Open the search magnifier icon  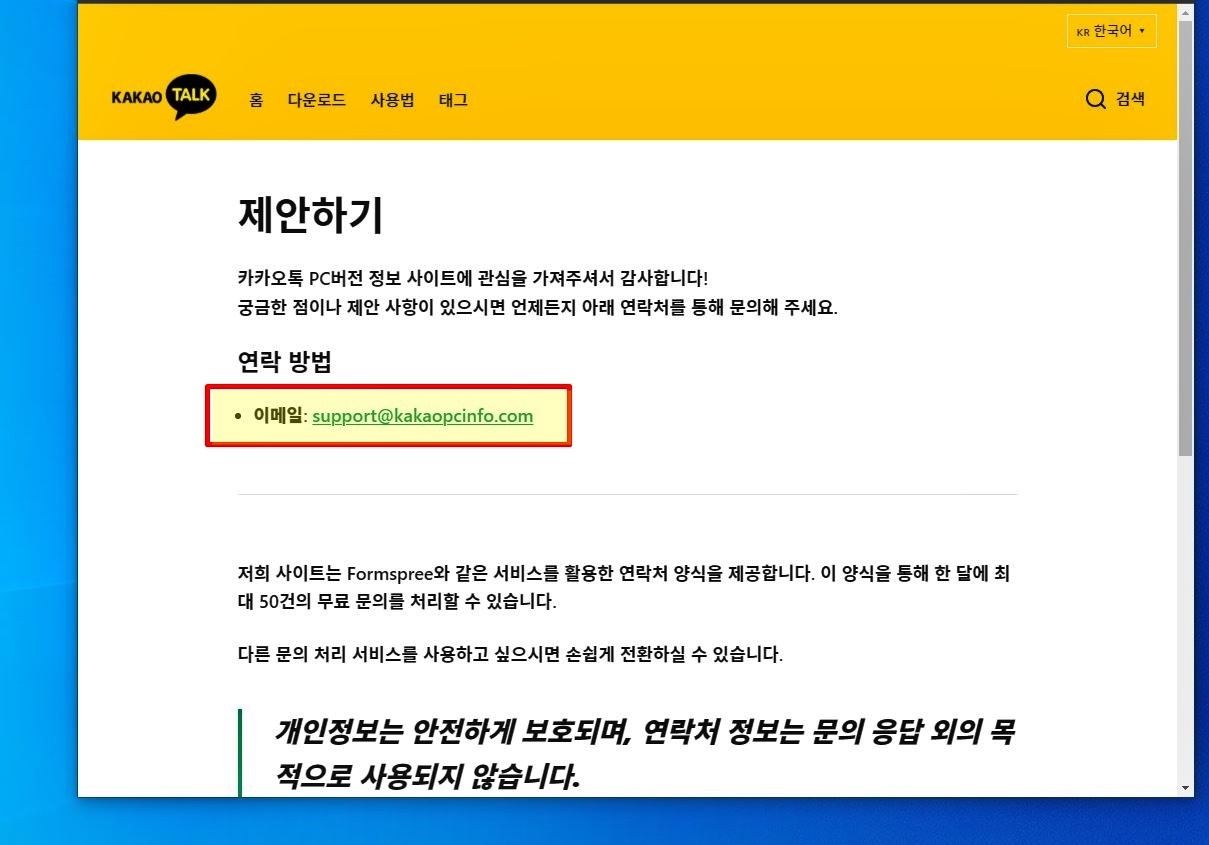tap(1096, 99)
